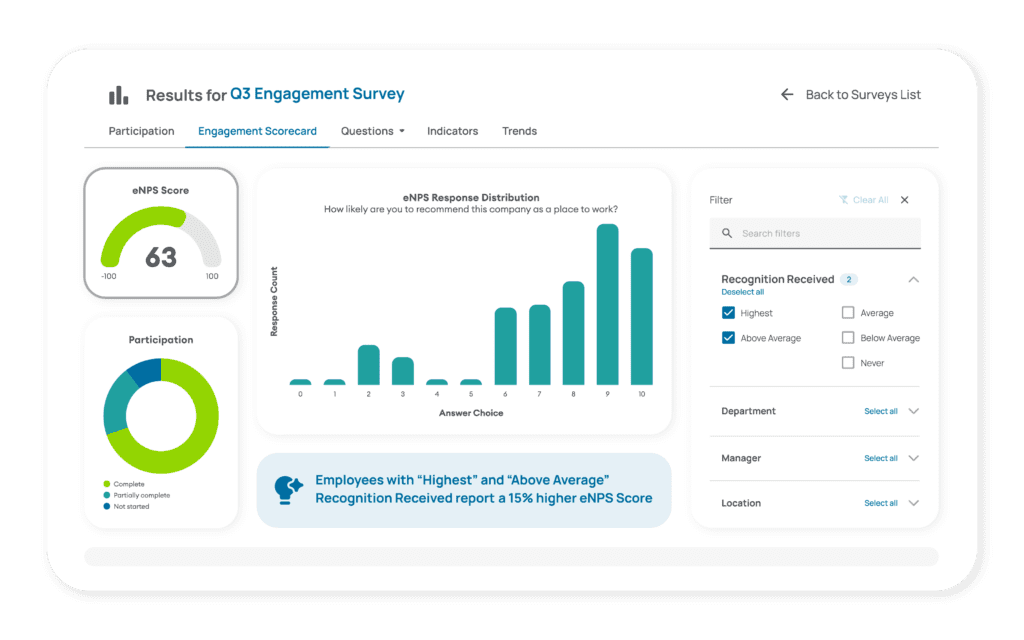This screenshot has height=640, width=1024.
Task: Click the Participation donut chart
Action: (160, 415)
